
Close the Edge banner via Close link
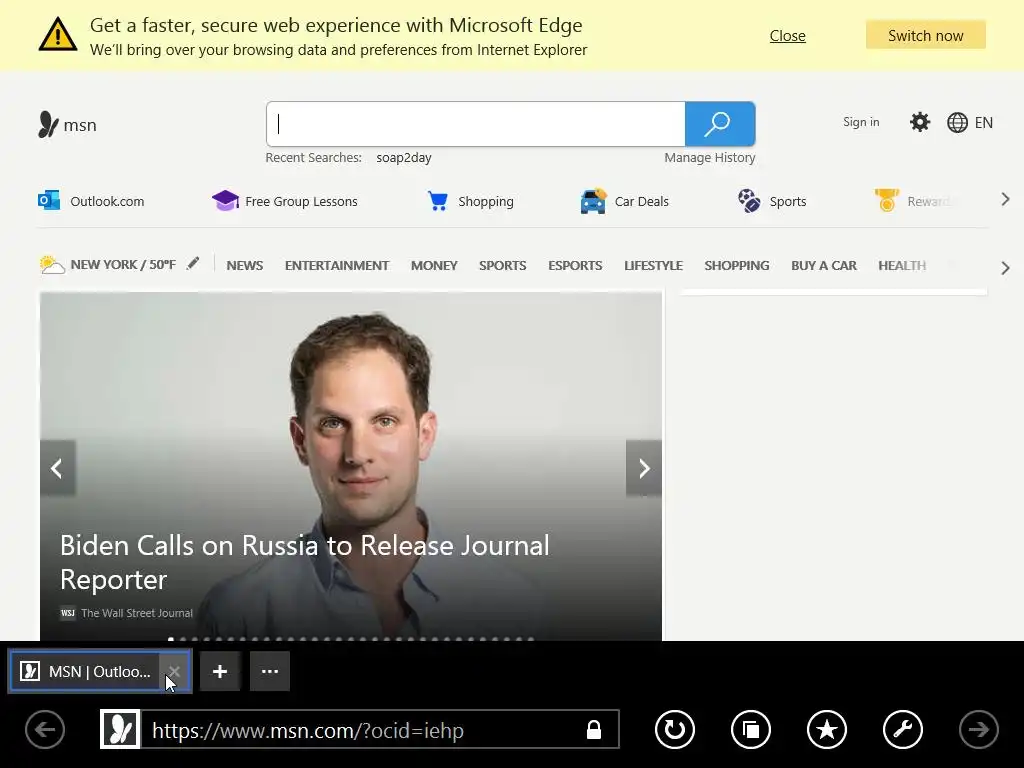[788, 36]
